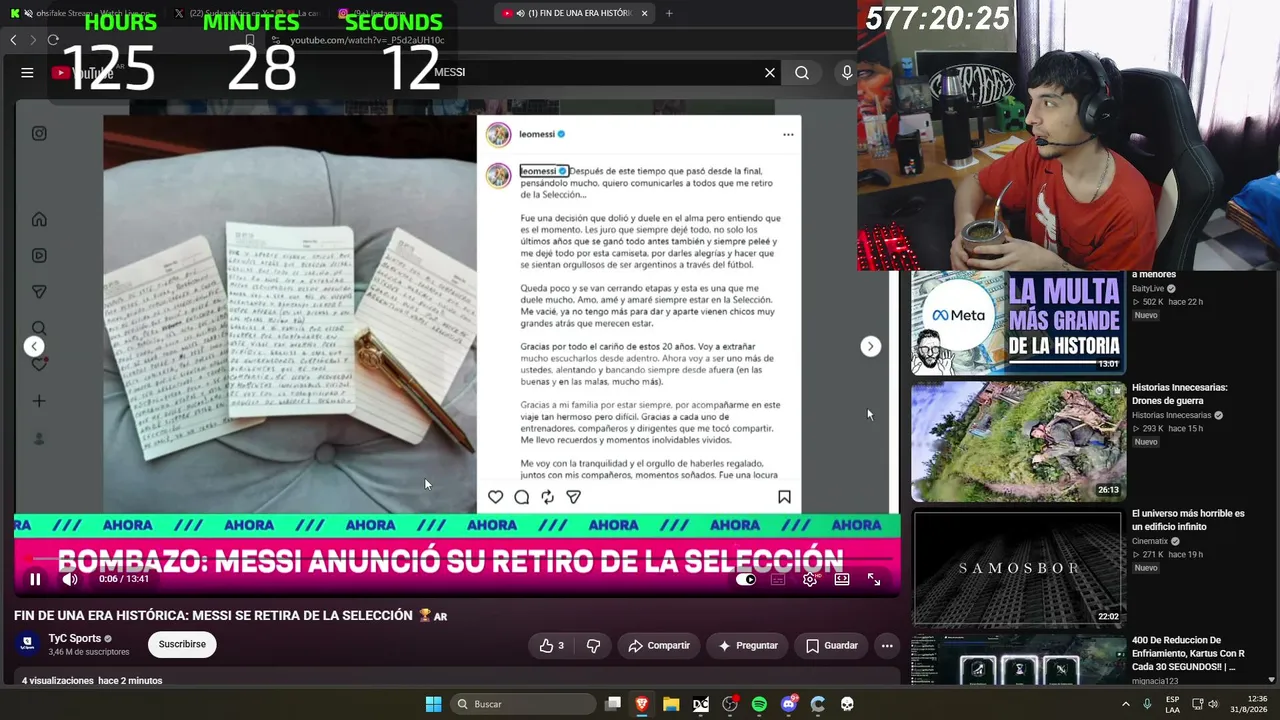1280x720 pixels.
Task: Mute the video volume
Action: 70,579
